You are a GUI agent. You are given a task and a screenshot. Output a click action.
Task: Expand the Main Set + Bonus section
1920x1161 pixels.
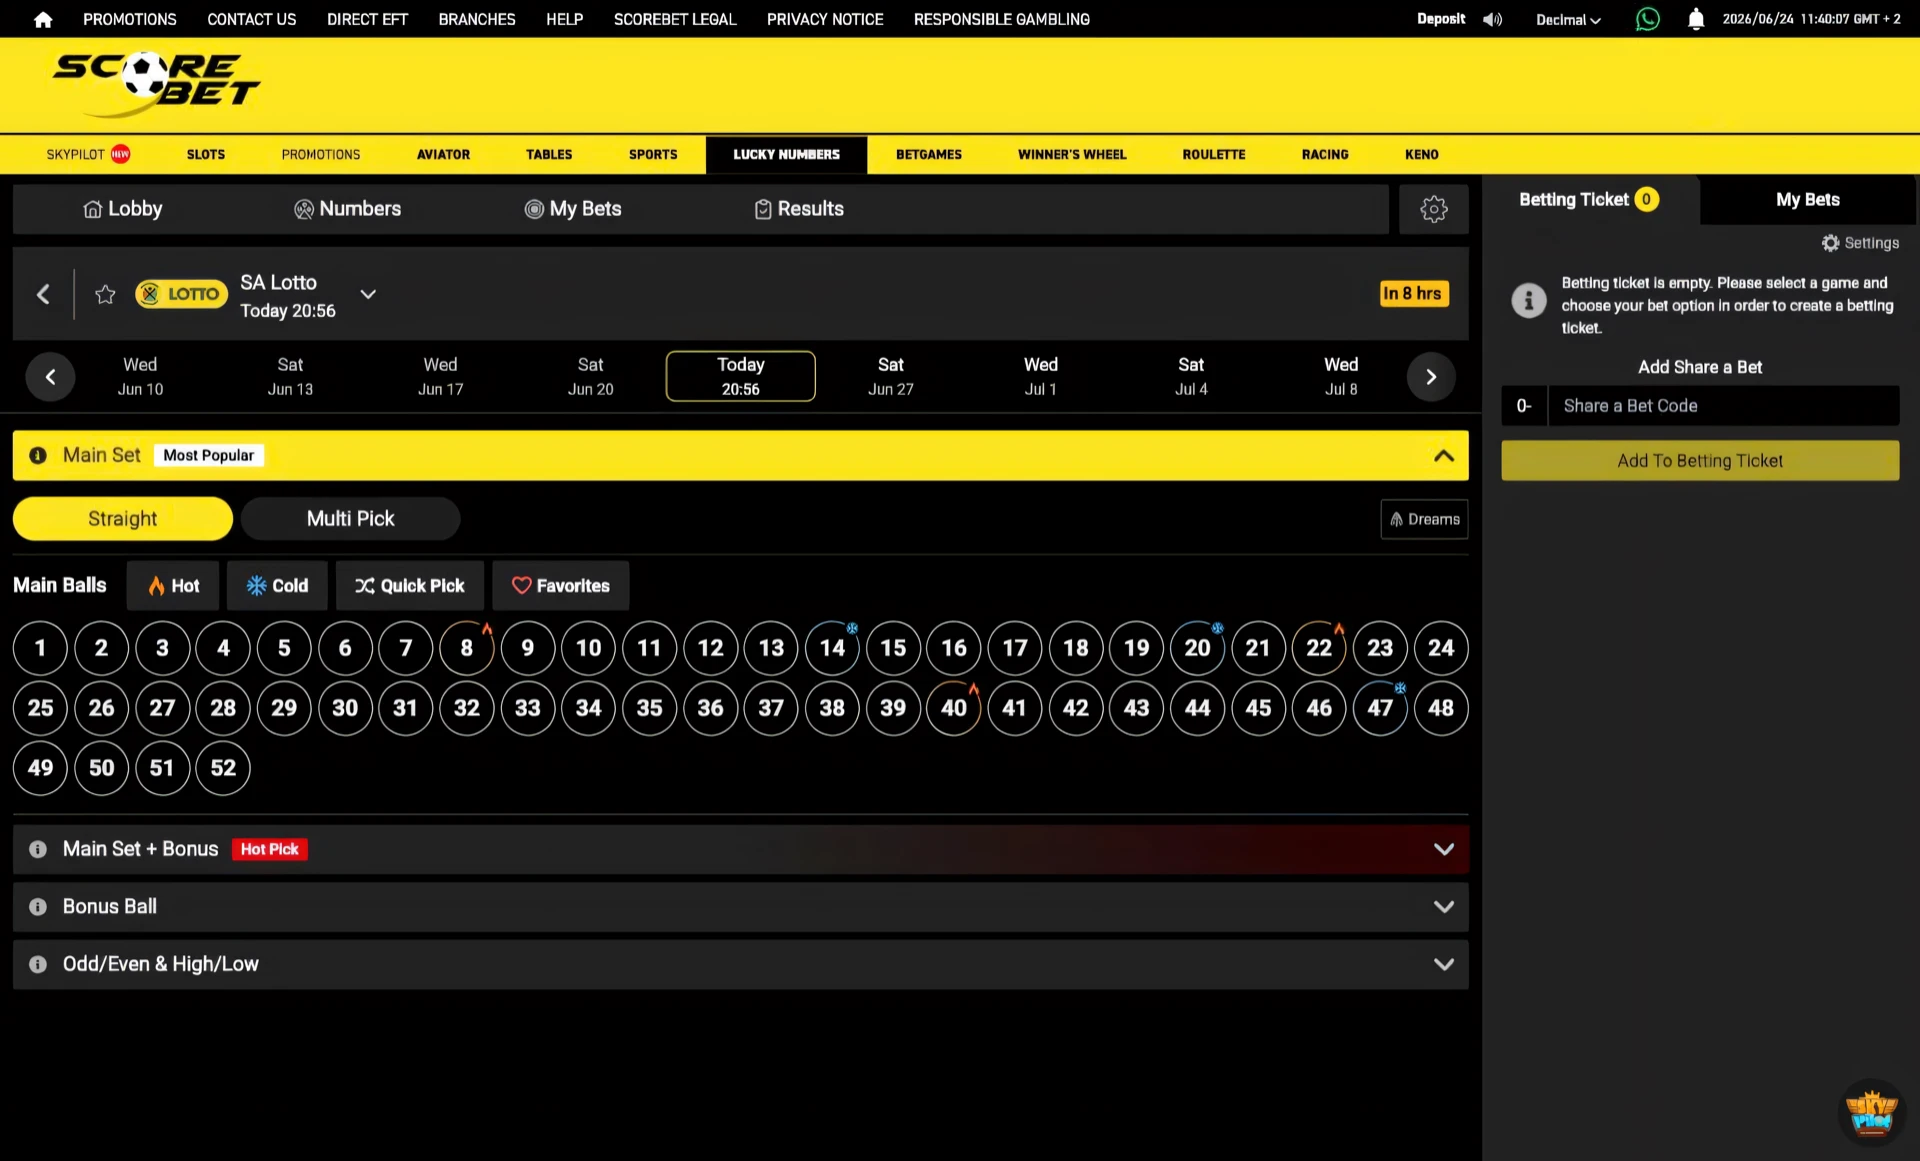coord(1443,849)
